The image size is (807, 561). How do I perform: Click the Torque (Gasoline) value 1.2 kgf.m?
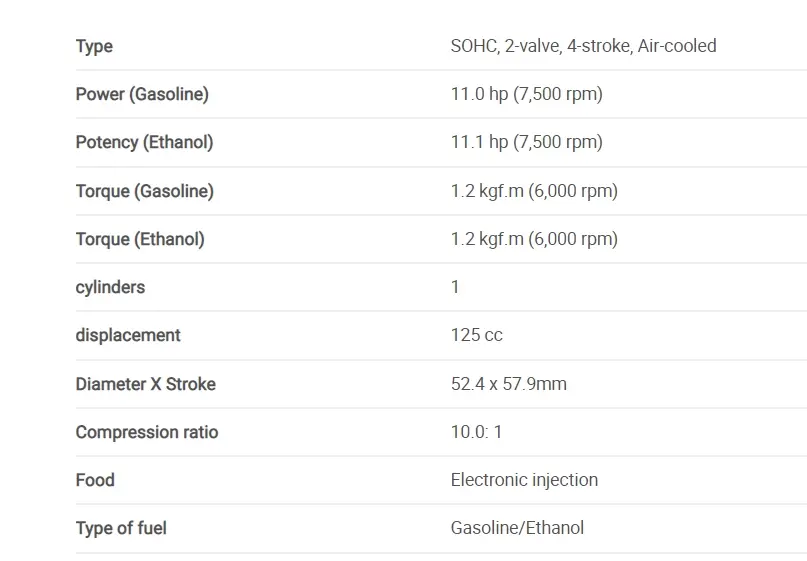click(534, 191)
